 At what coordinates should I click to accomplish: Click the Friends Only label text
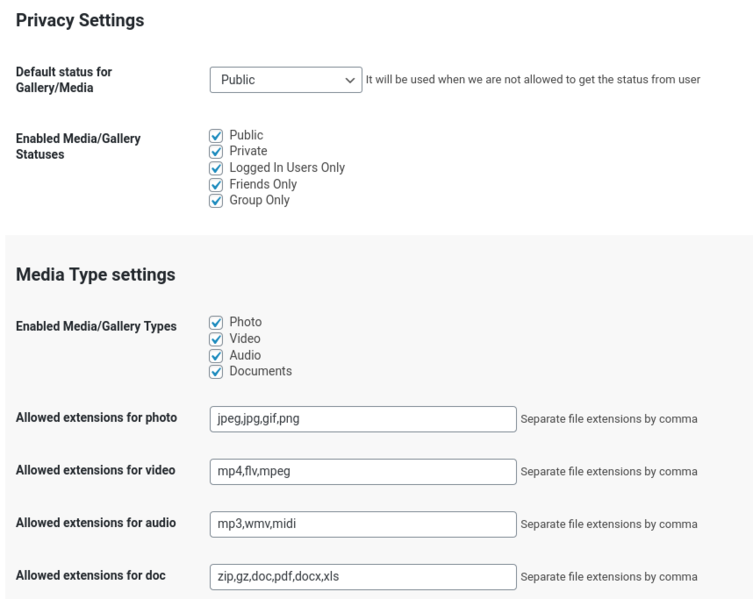pos(263,184)
